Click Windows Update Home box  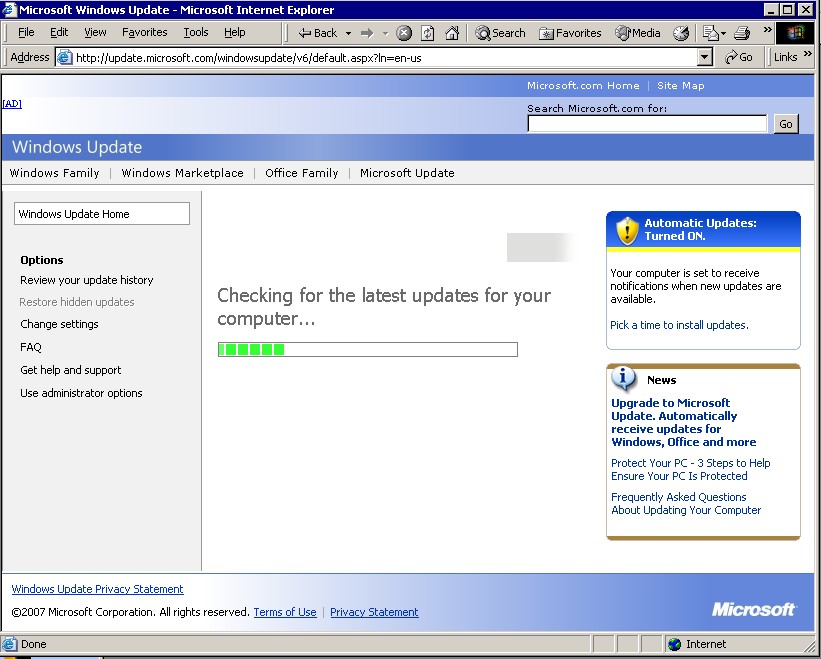(102, 214)
